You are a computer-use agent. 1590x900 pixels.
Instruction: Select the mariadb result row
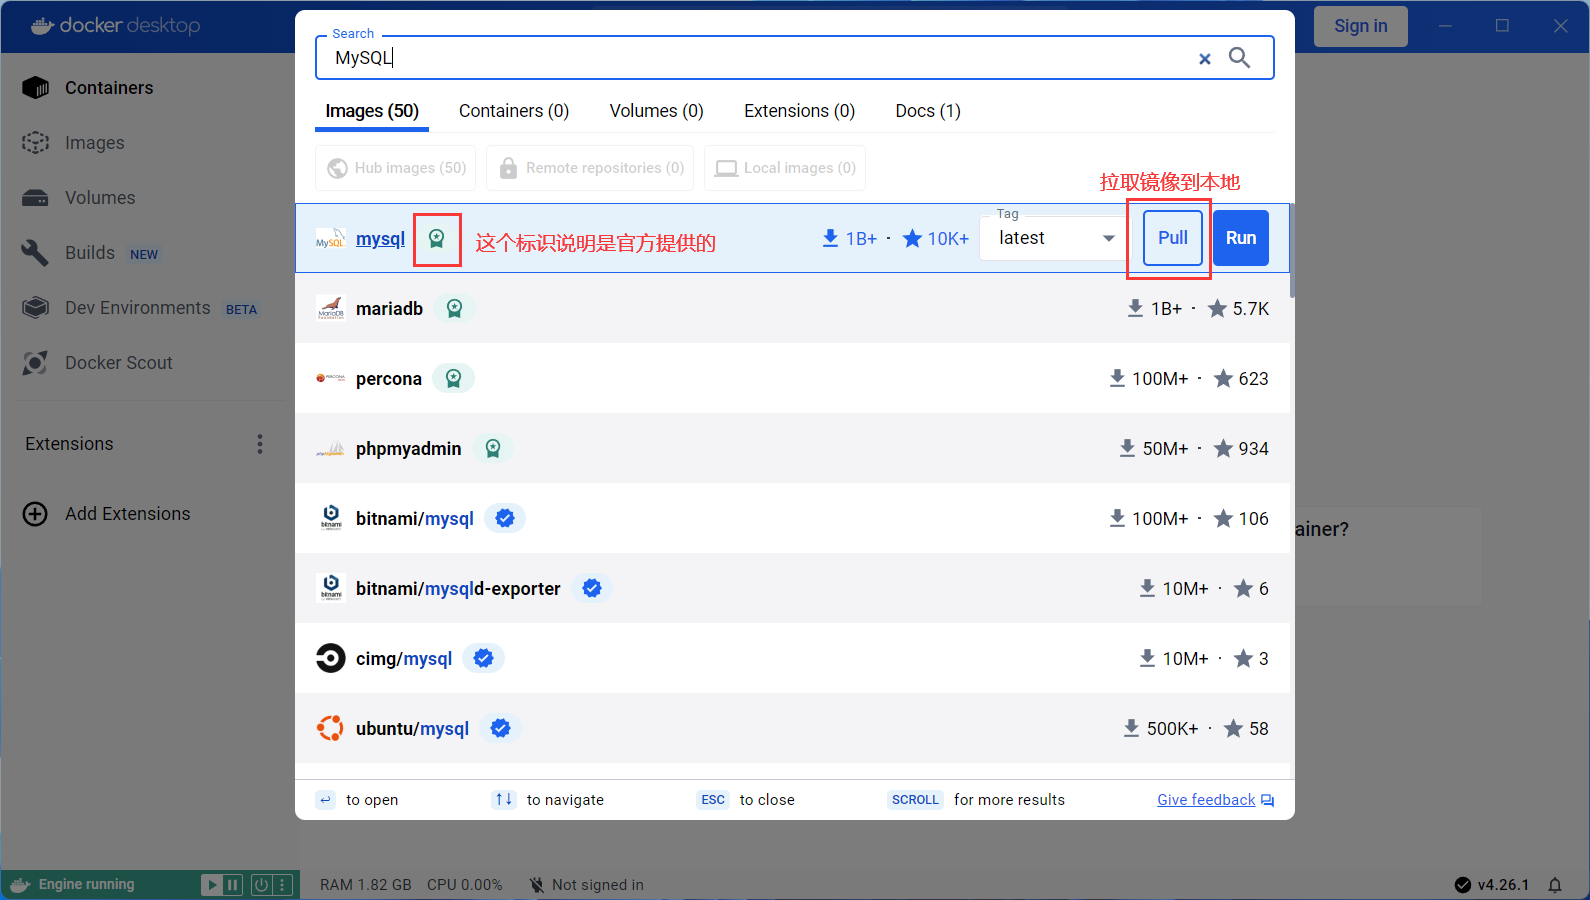[x=792, y=308]
